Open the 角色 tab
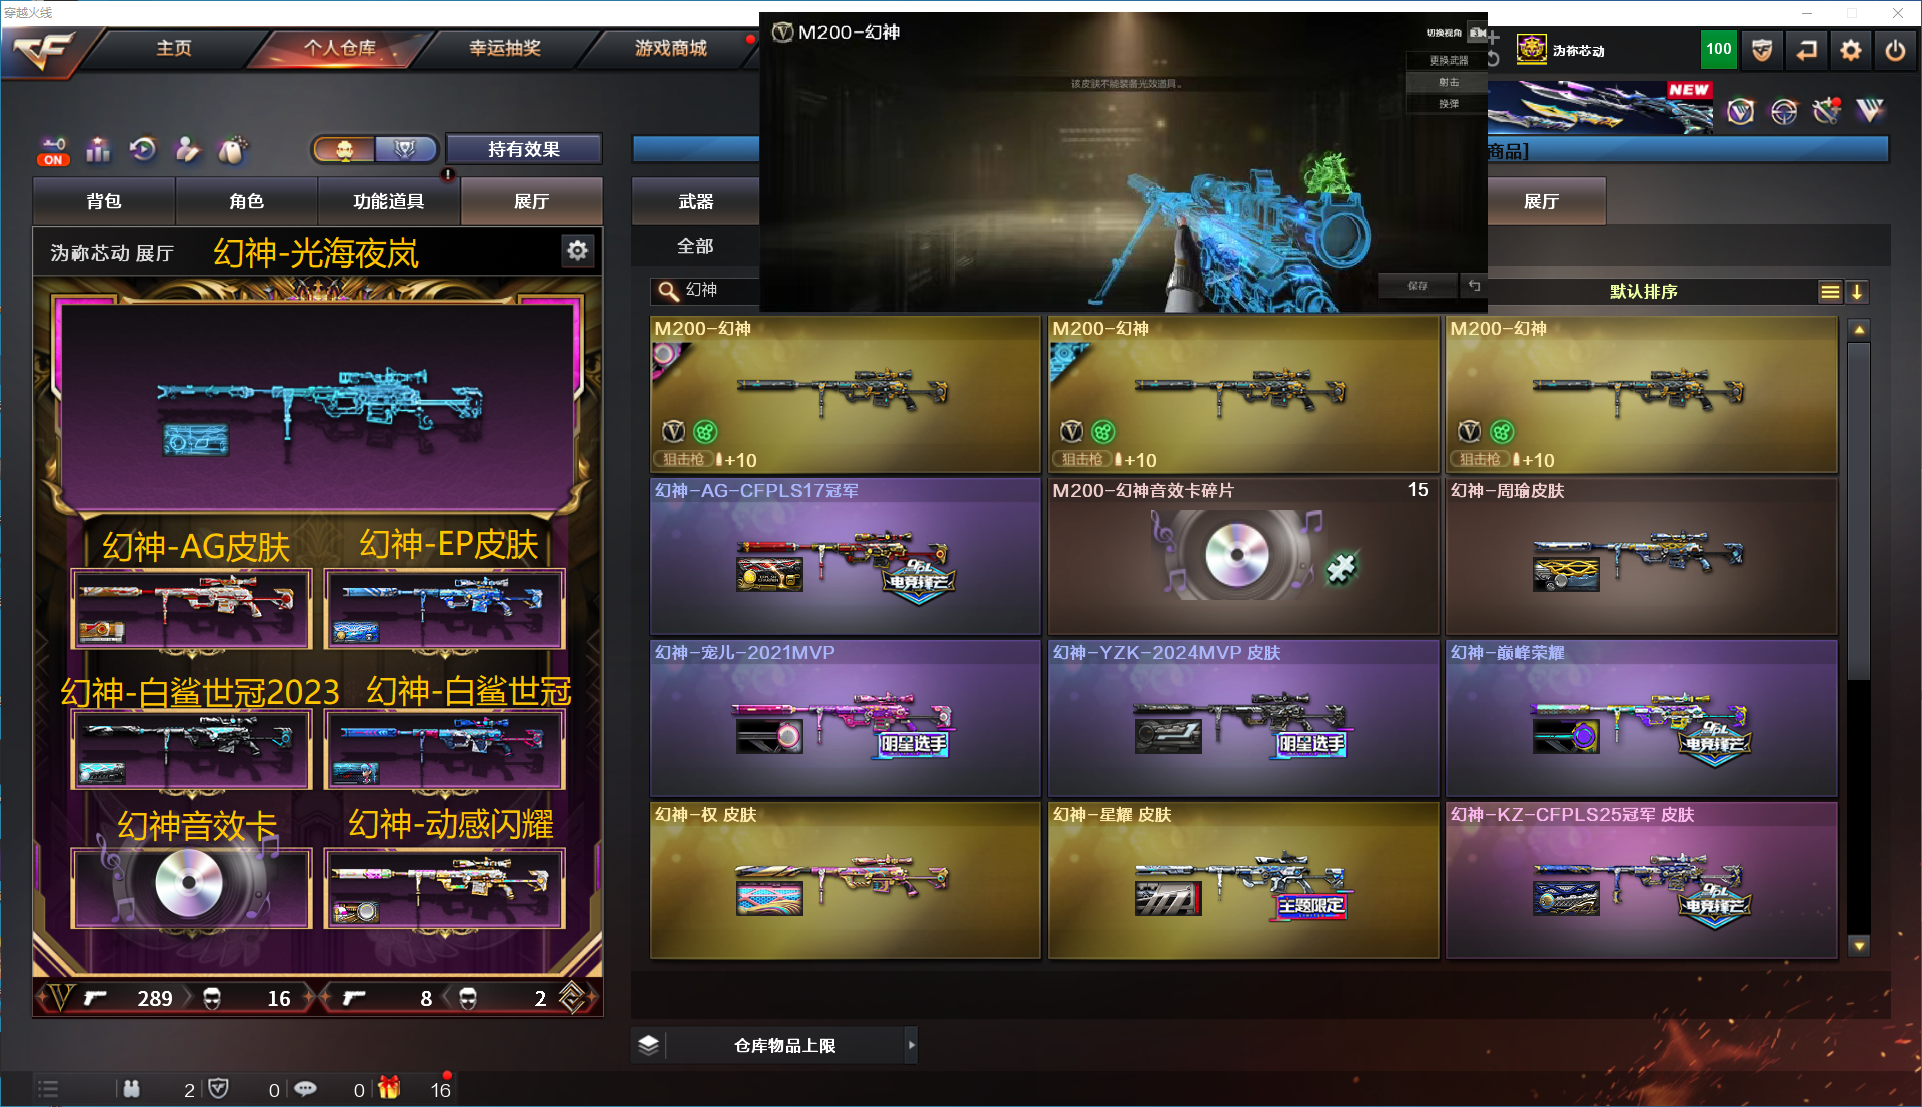 point(246,201)
